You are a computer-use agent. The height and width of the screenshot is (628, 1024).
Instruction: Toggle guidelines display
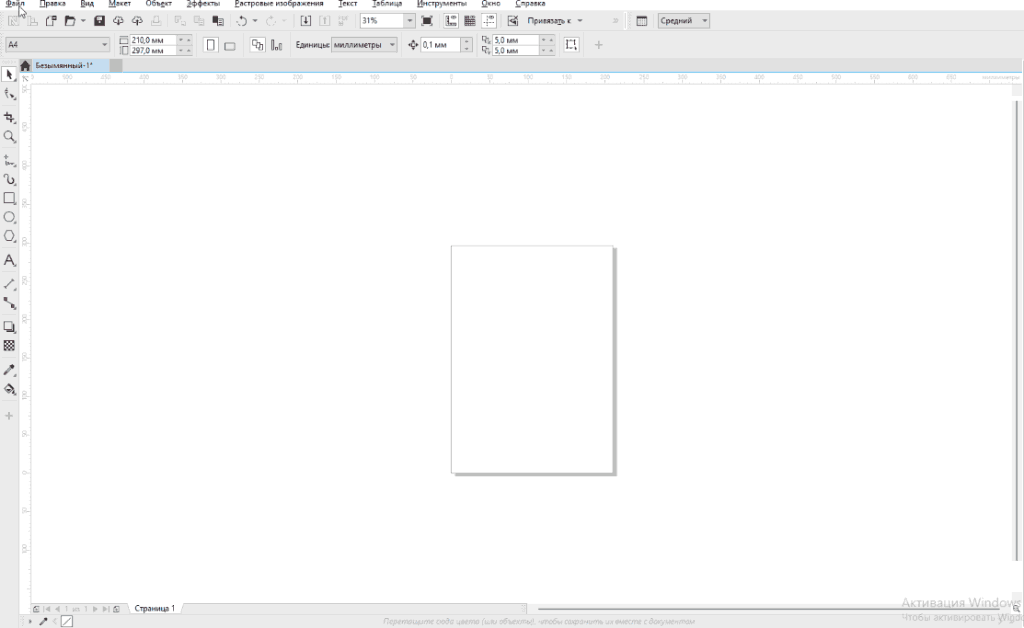(488, 21)
